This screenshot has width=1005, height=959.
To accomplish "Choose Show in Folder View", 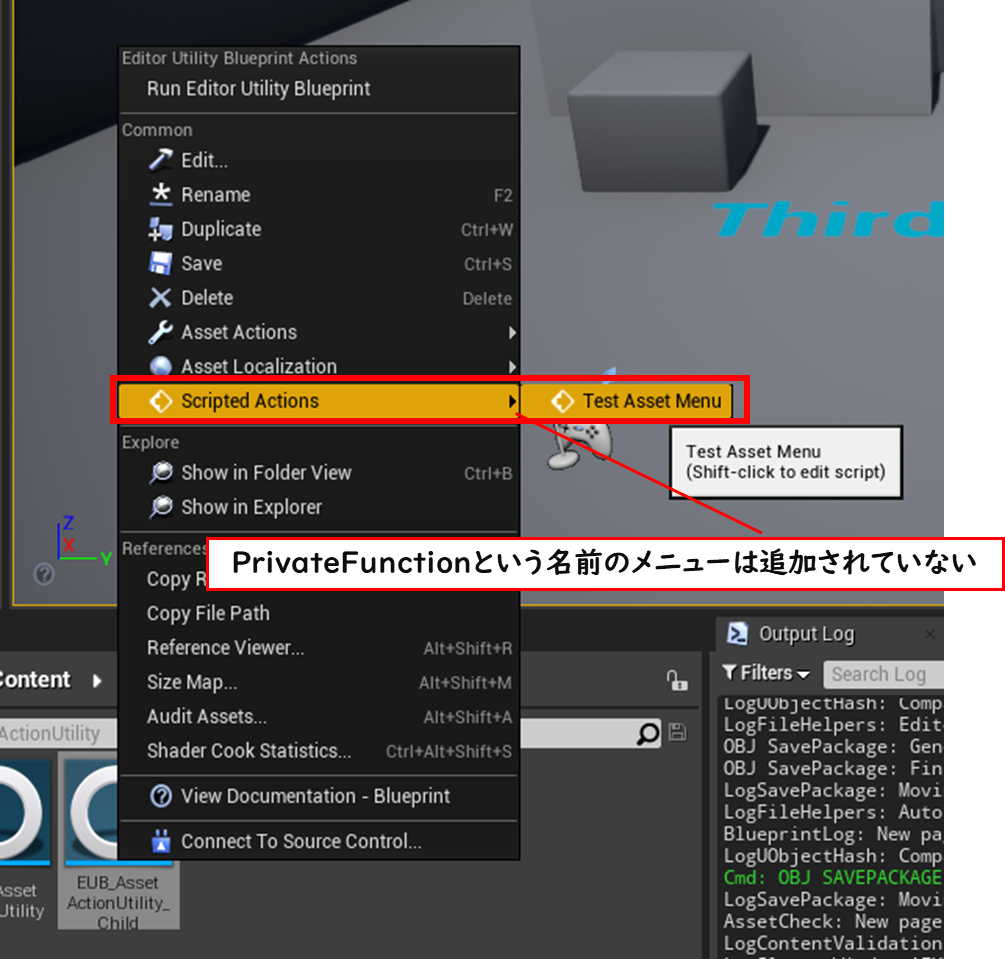I will [319, 473].
